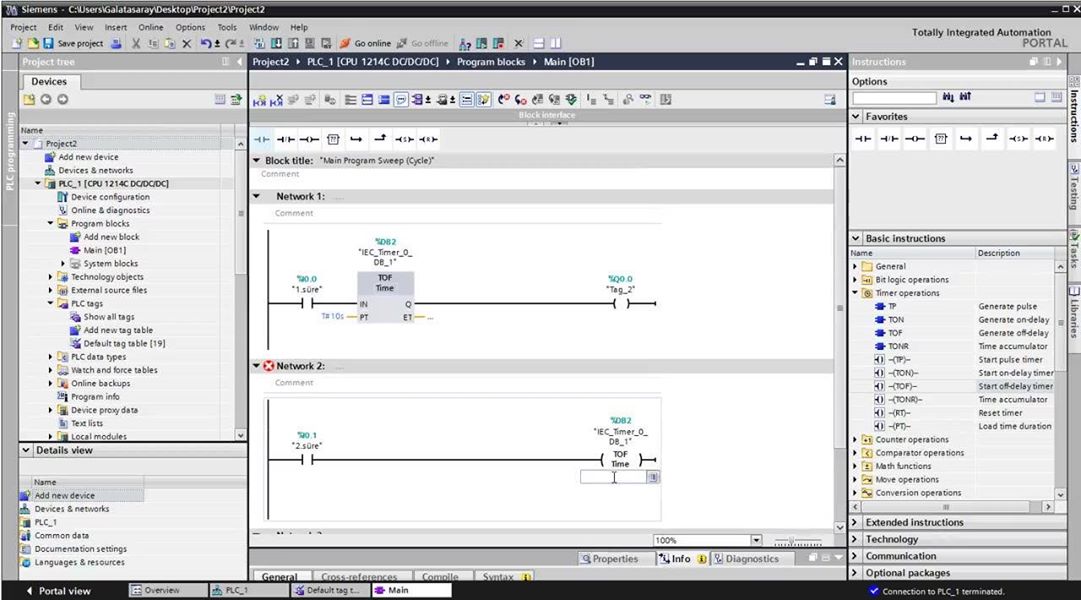Insert an empty box from editor favorites
This screenshot has width=1081, height=600.
[333, 139]
